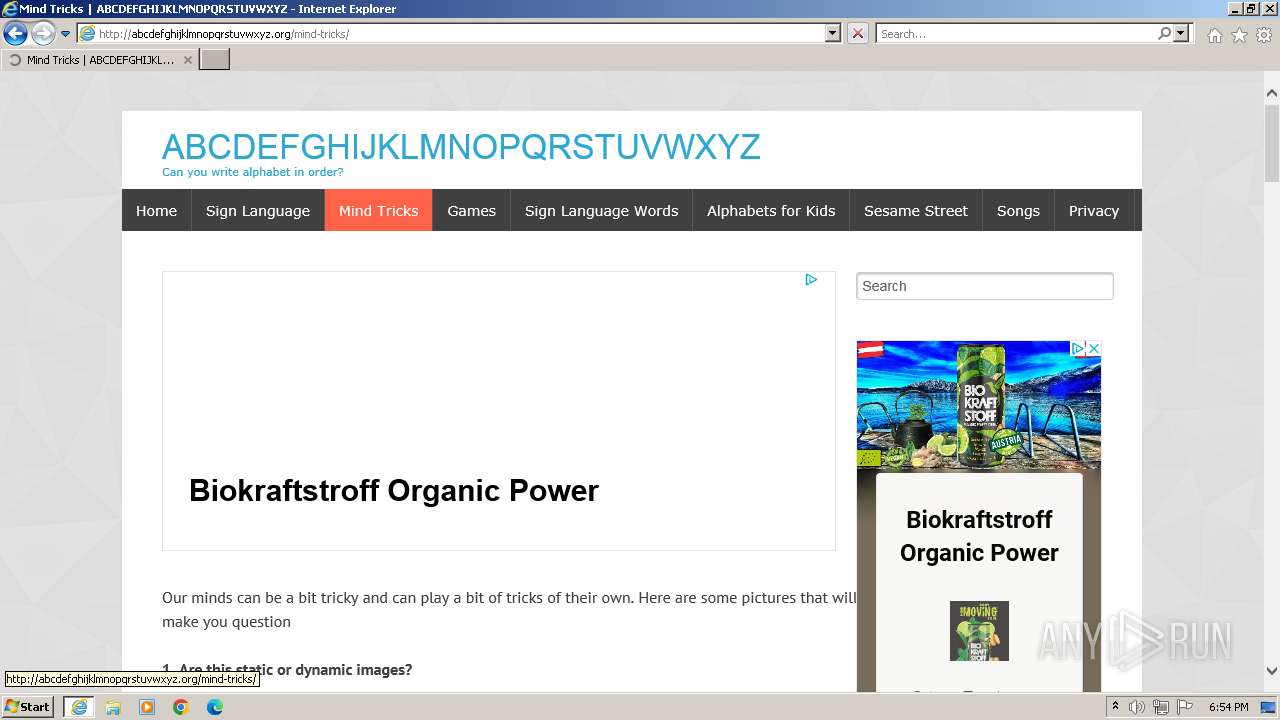Close the sidebar Biokraftstoff ad
1280x720 pixels.
1093,348
